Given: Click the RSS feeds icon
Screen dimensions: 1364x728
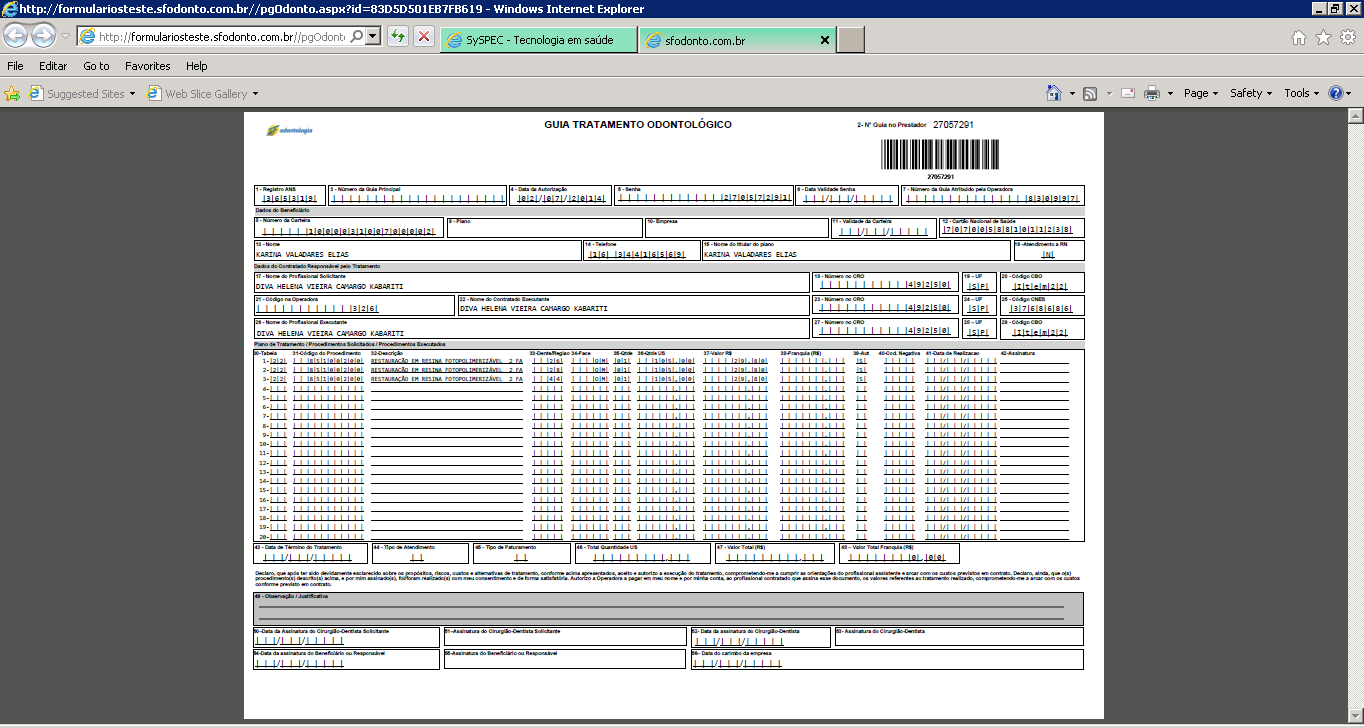Looking at the screenshot, I should coord(1090,93).
